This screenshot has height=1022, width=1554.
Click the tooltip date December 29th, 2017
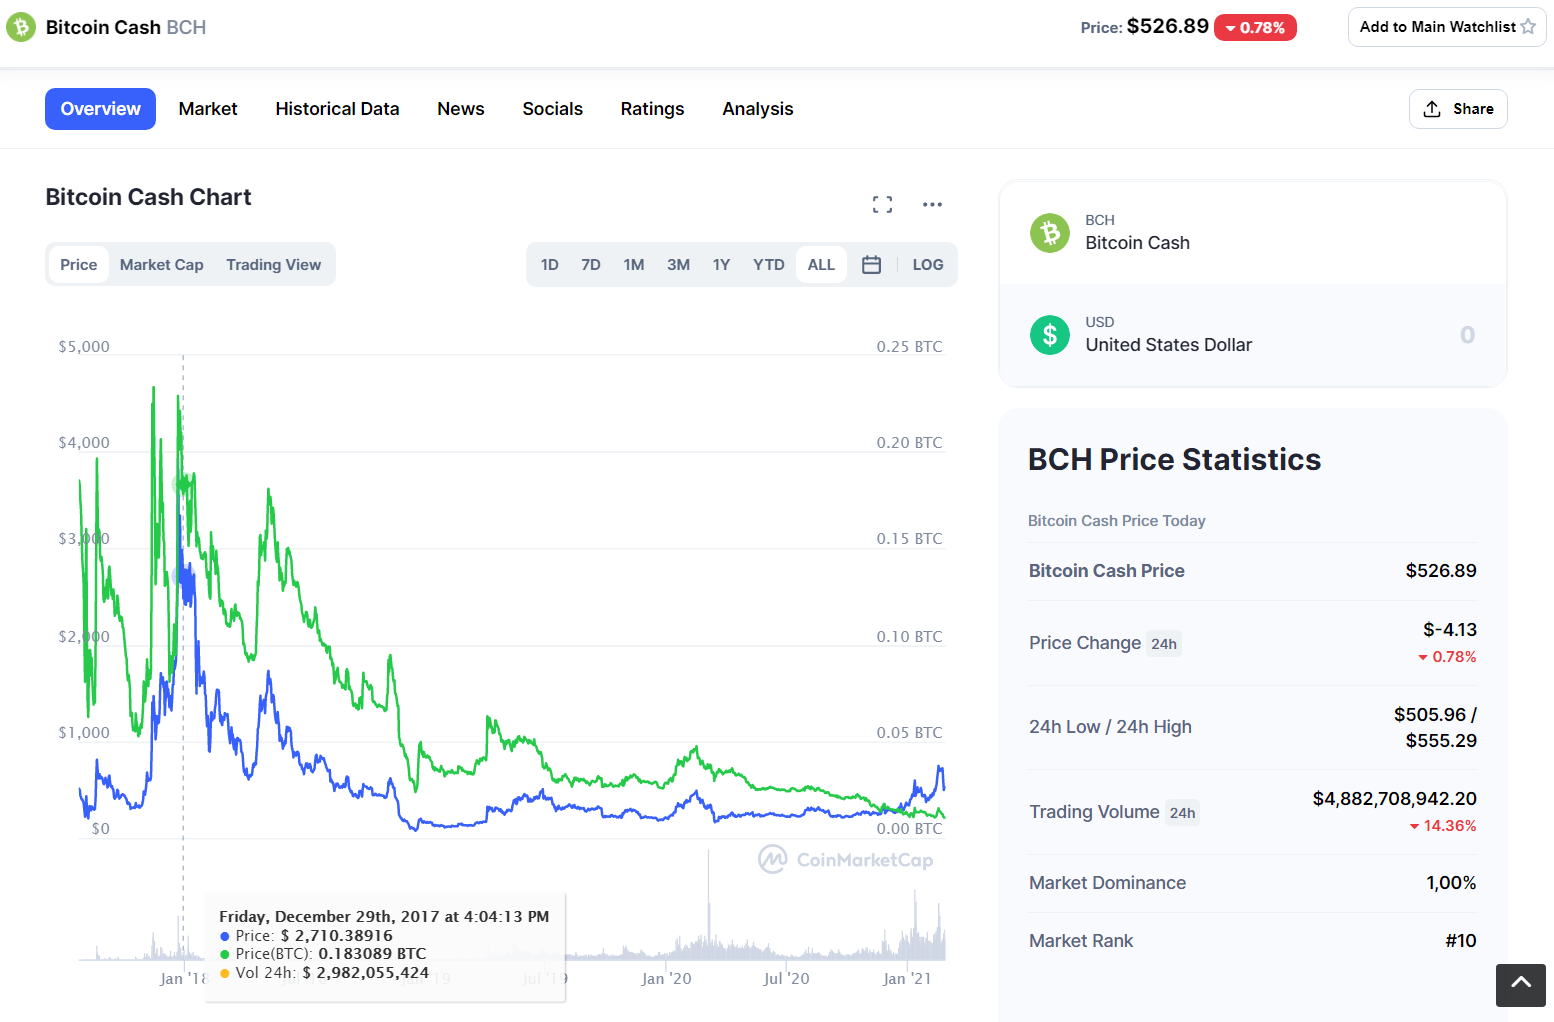[x=384, y=916]
